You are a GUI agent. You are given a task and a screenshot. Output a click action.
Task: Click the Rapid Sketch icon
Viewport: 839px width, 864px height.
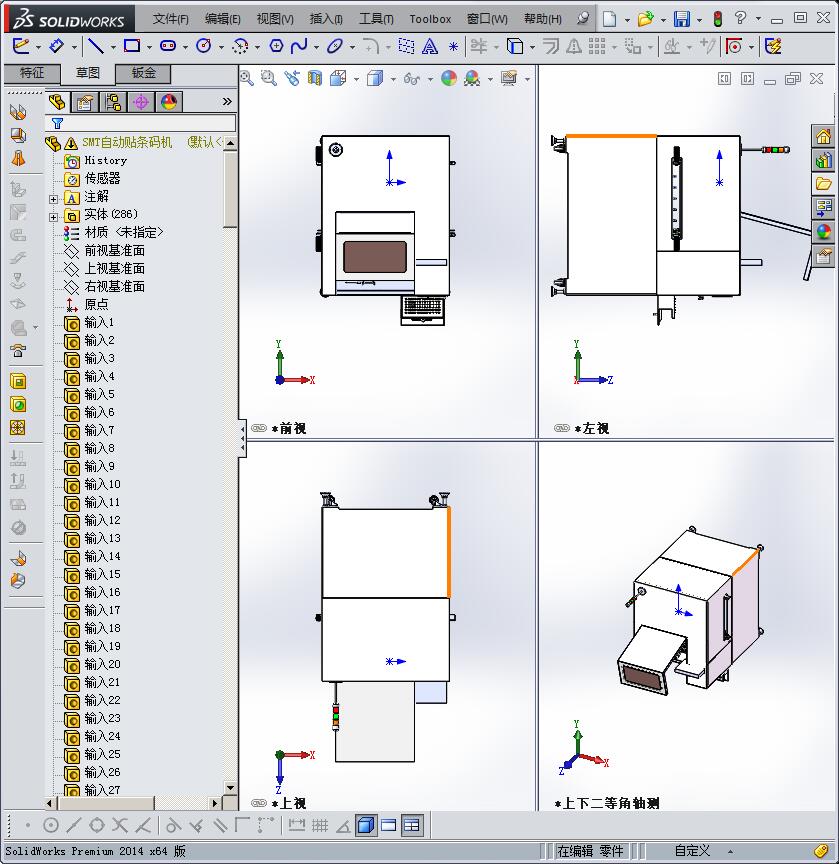click(773, 46)
